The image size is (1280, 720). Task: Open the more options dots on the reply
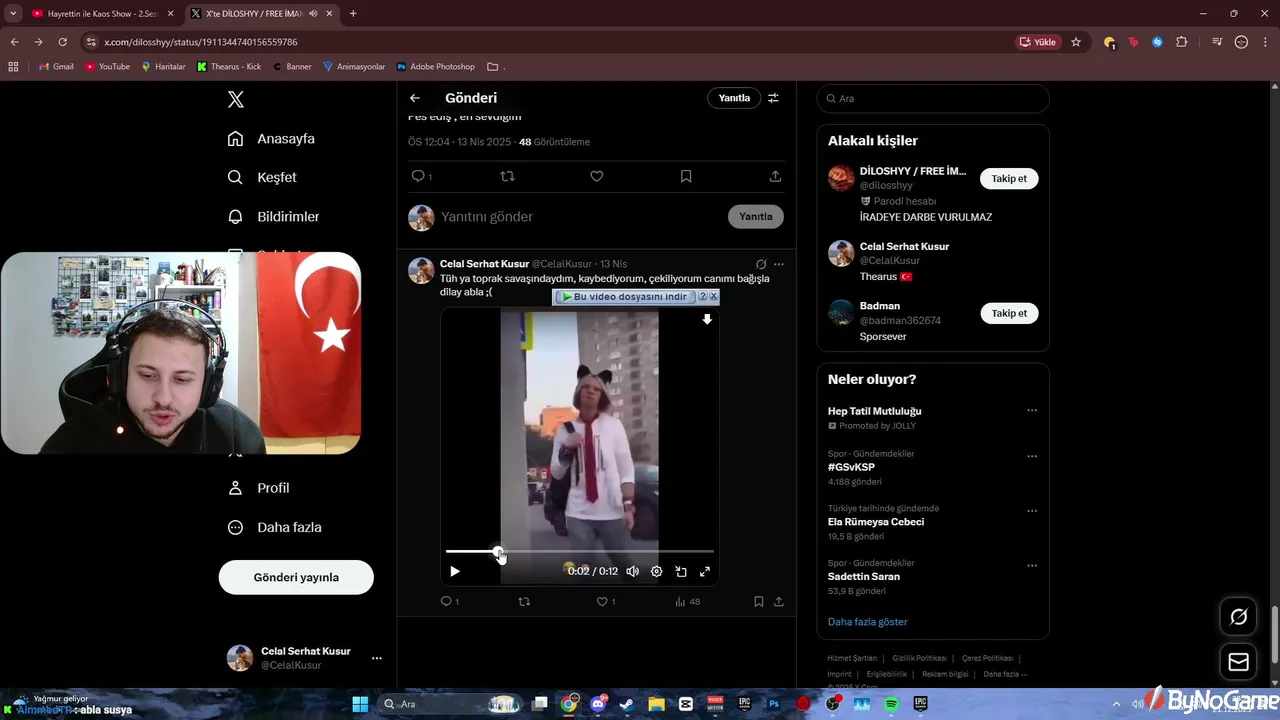pos(779,265)
